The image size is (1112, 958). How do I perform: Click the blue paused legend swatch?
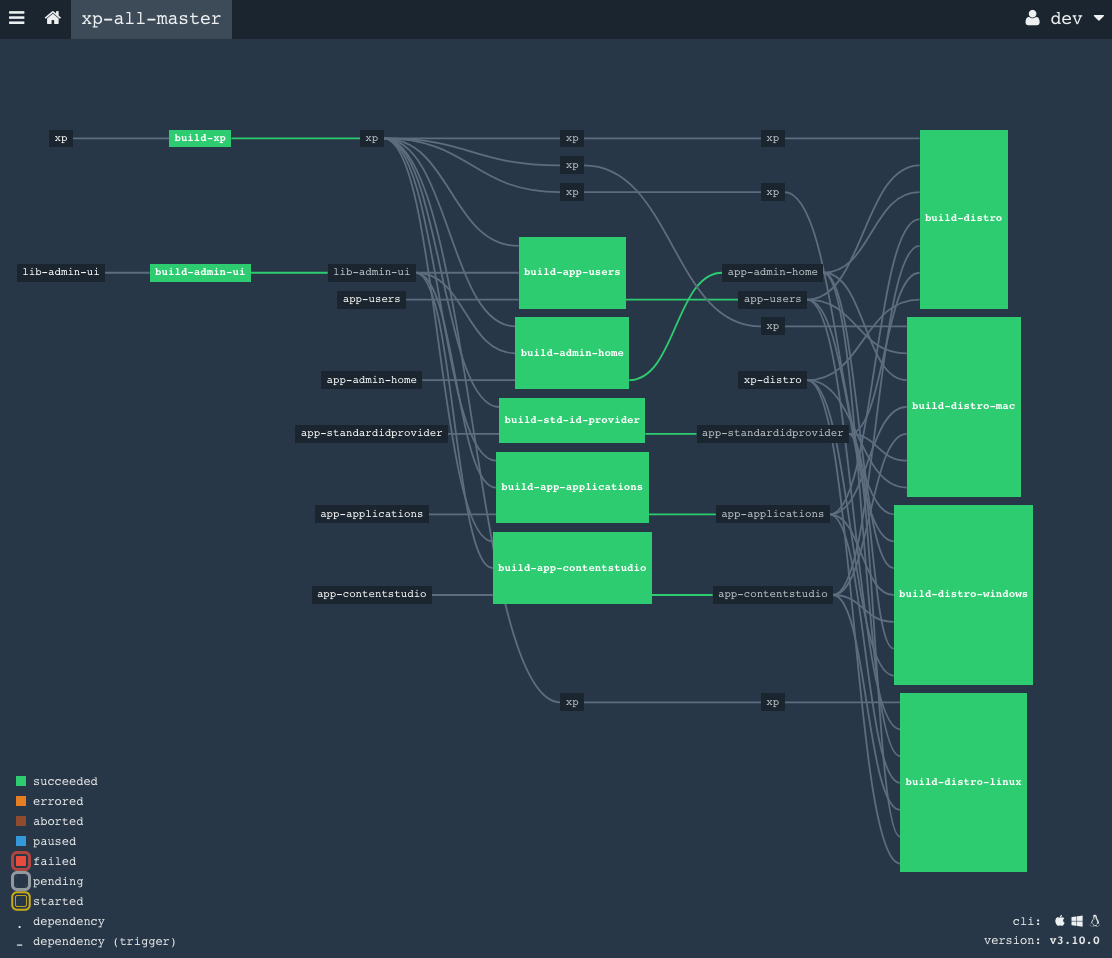click(x=21, y=841)
